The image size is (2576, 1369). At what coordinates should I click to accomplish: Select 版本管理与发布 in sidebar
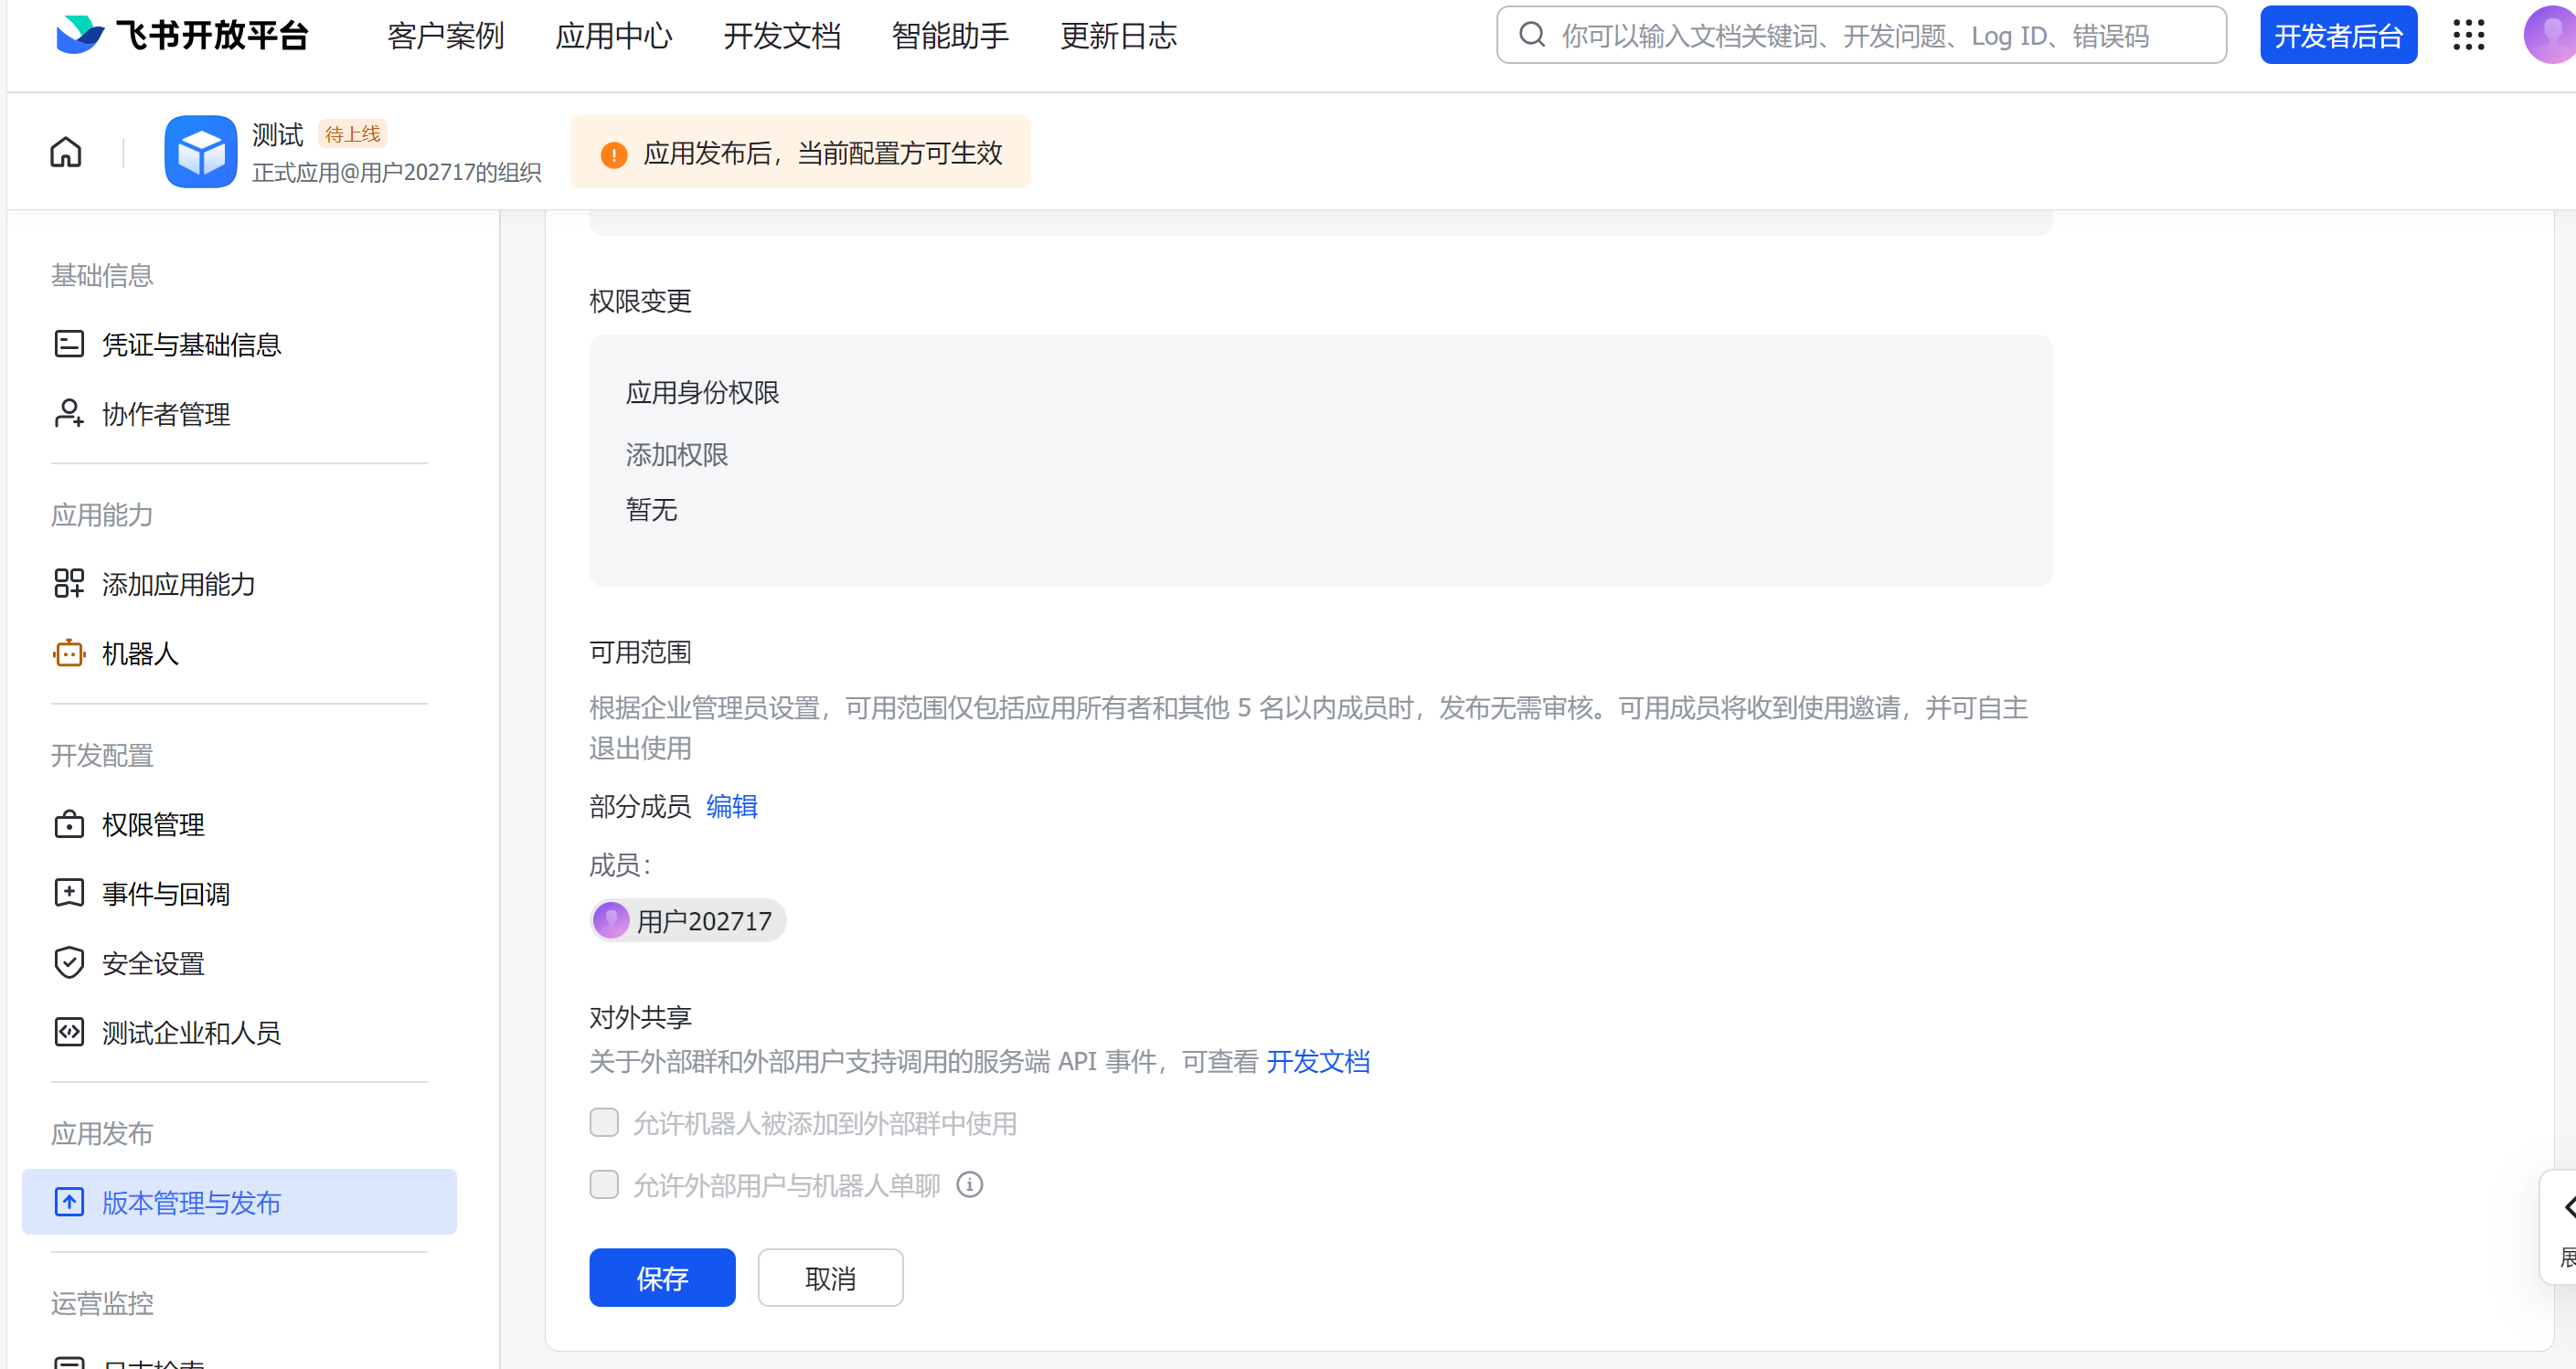pos(239,1202)
